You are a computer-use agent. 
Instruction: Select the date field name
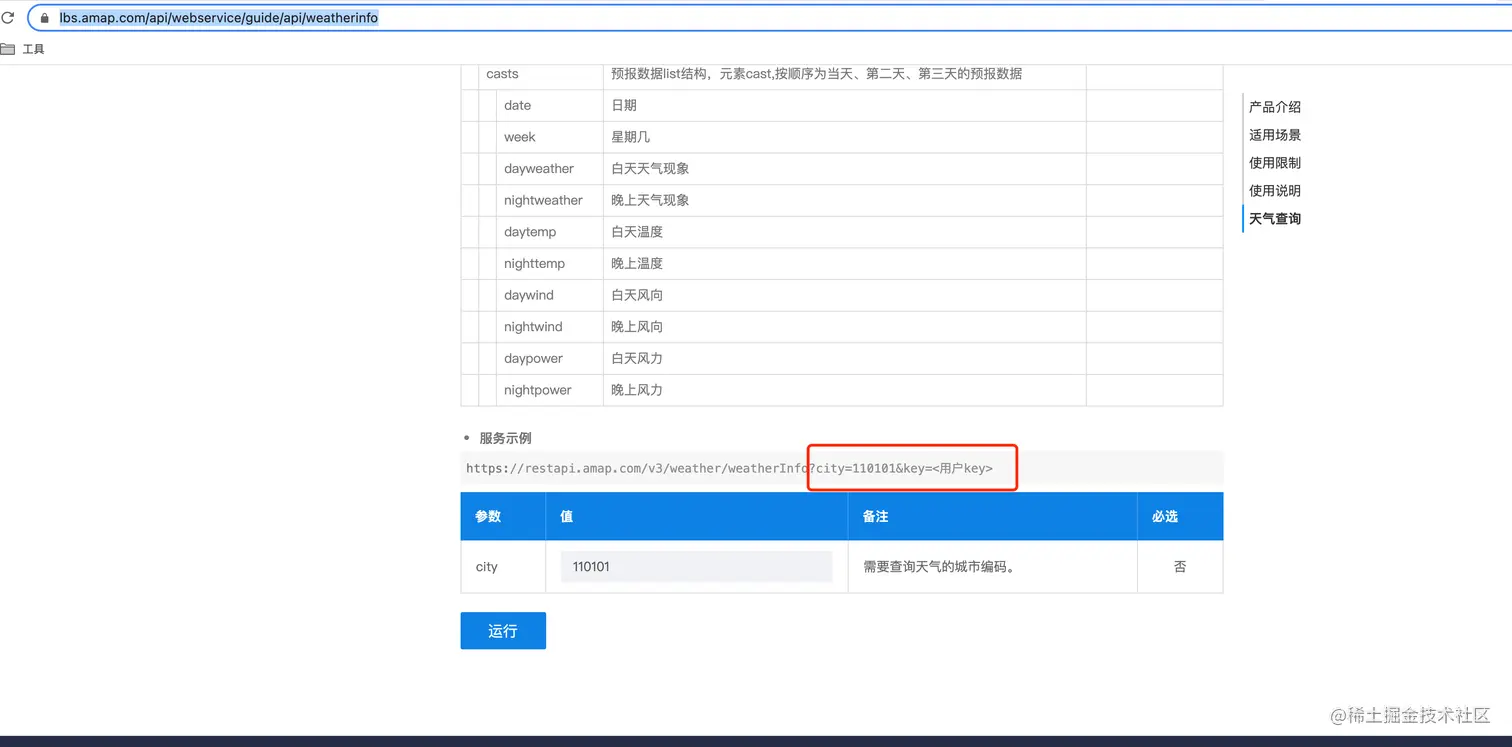[517, 105]
